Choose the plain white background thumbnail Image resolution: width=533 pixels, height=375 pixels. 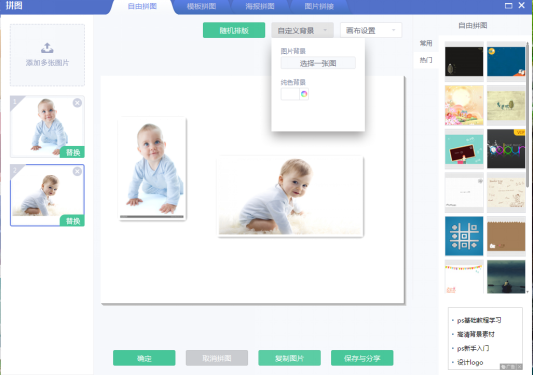(464, 192)
